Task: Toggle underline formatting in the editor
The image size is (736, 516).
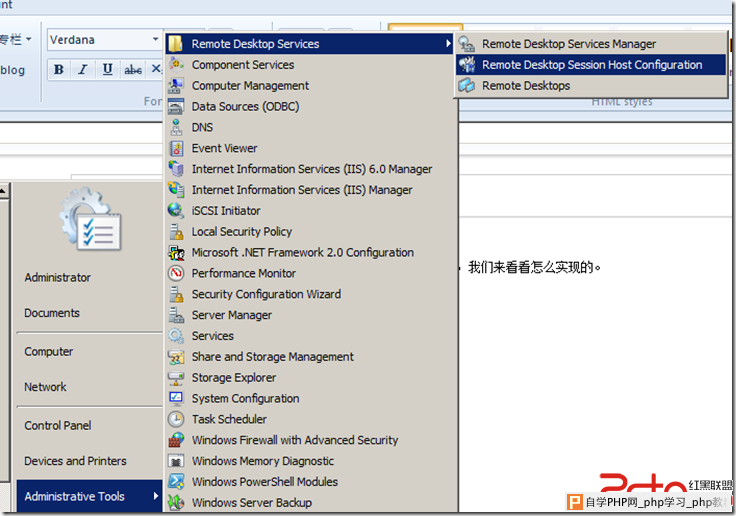Action: 107,69
